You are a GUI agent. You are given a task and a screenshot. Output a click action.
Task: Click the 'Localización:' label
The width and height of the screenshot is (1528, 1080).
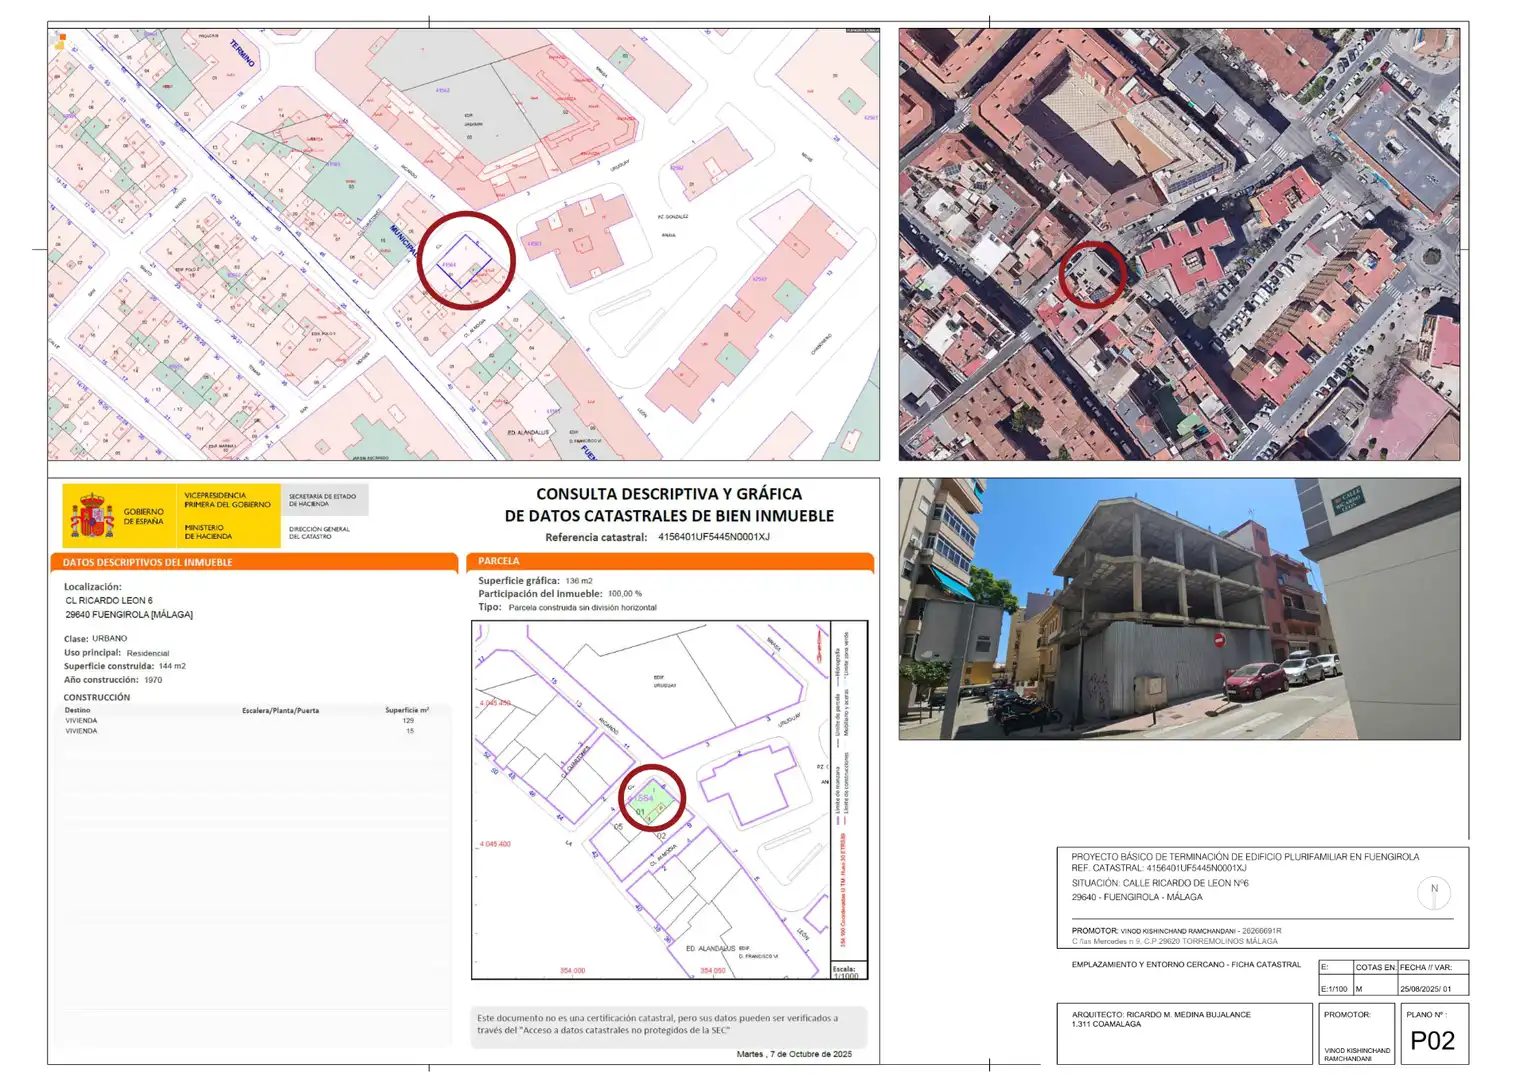click(93, 587)
